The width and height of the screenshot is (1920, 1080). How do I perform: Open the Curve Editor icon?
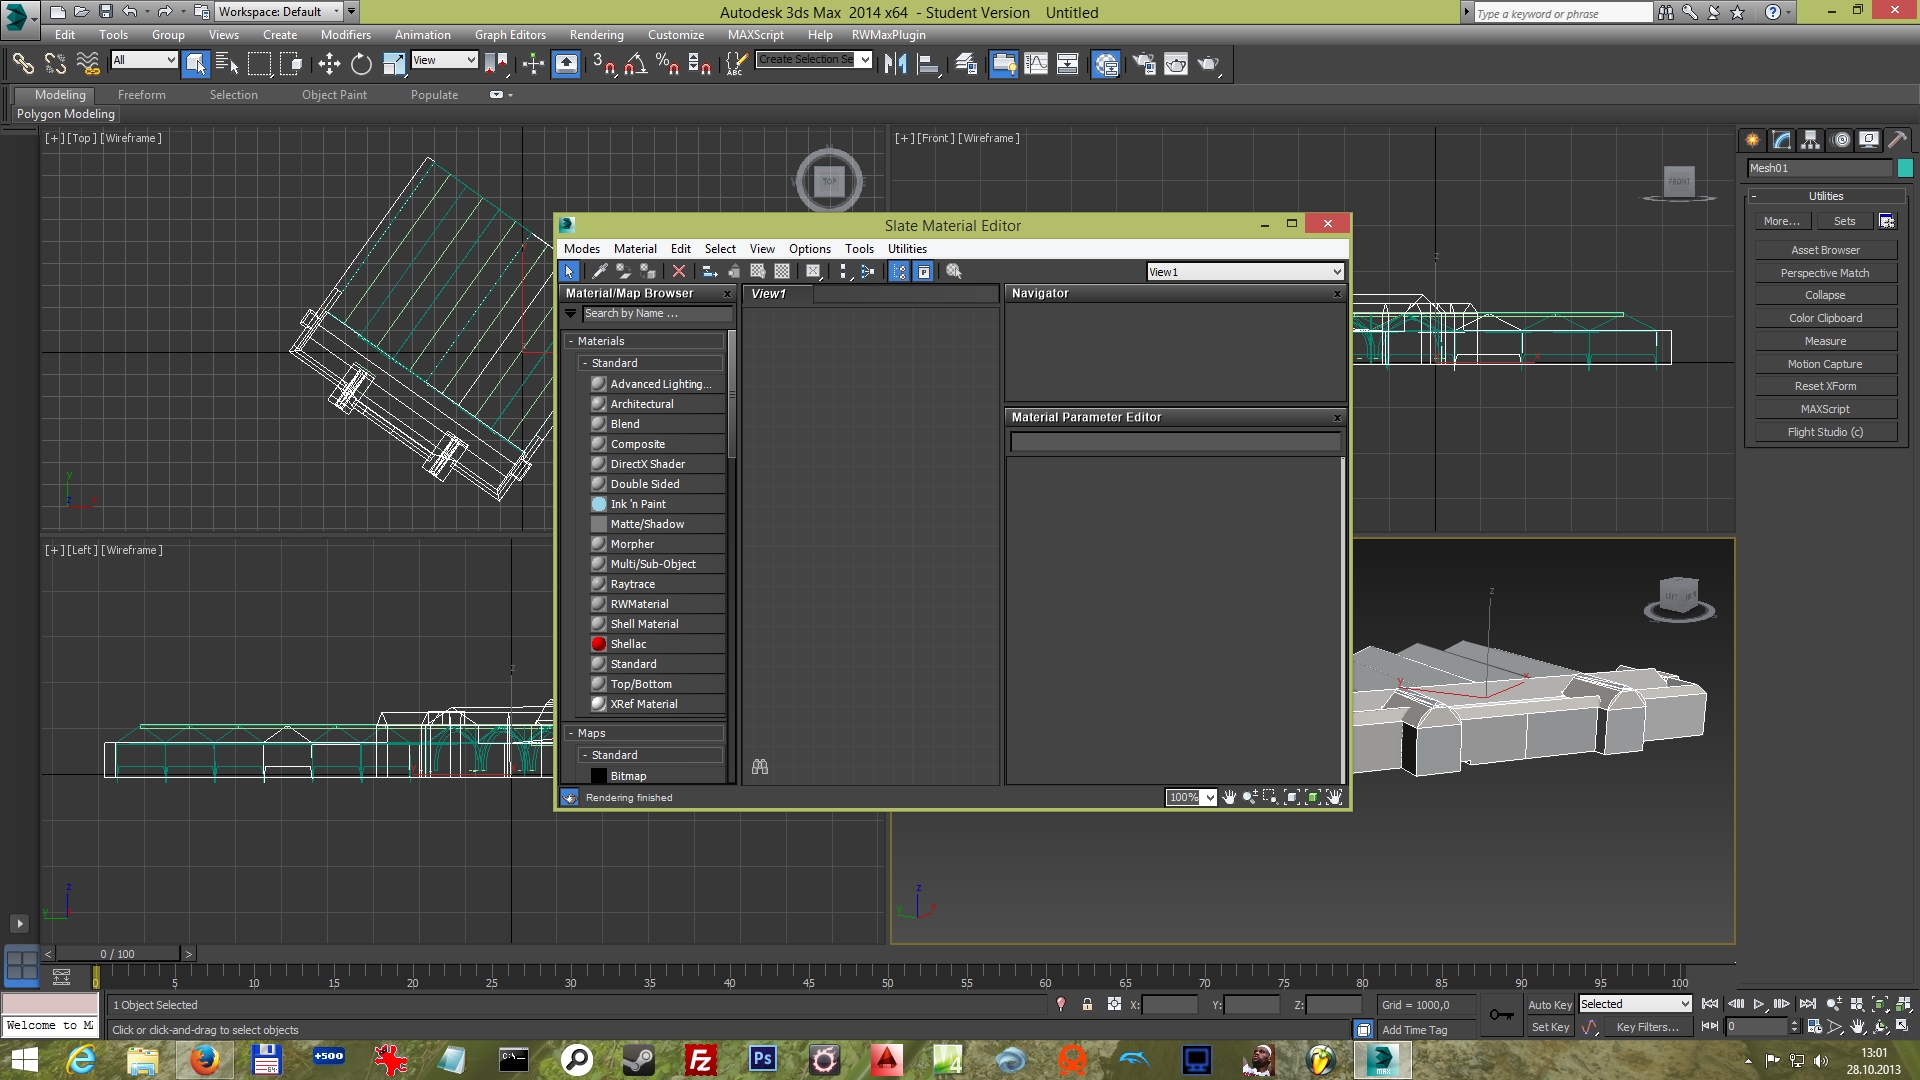tap(1036, 64)
